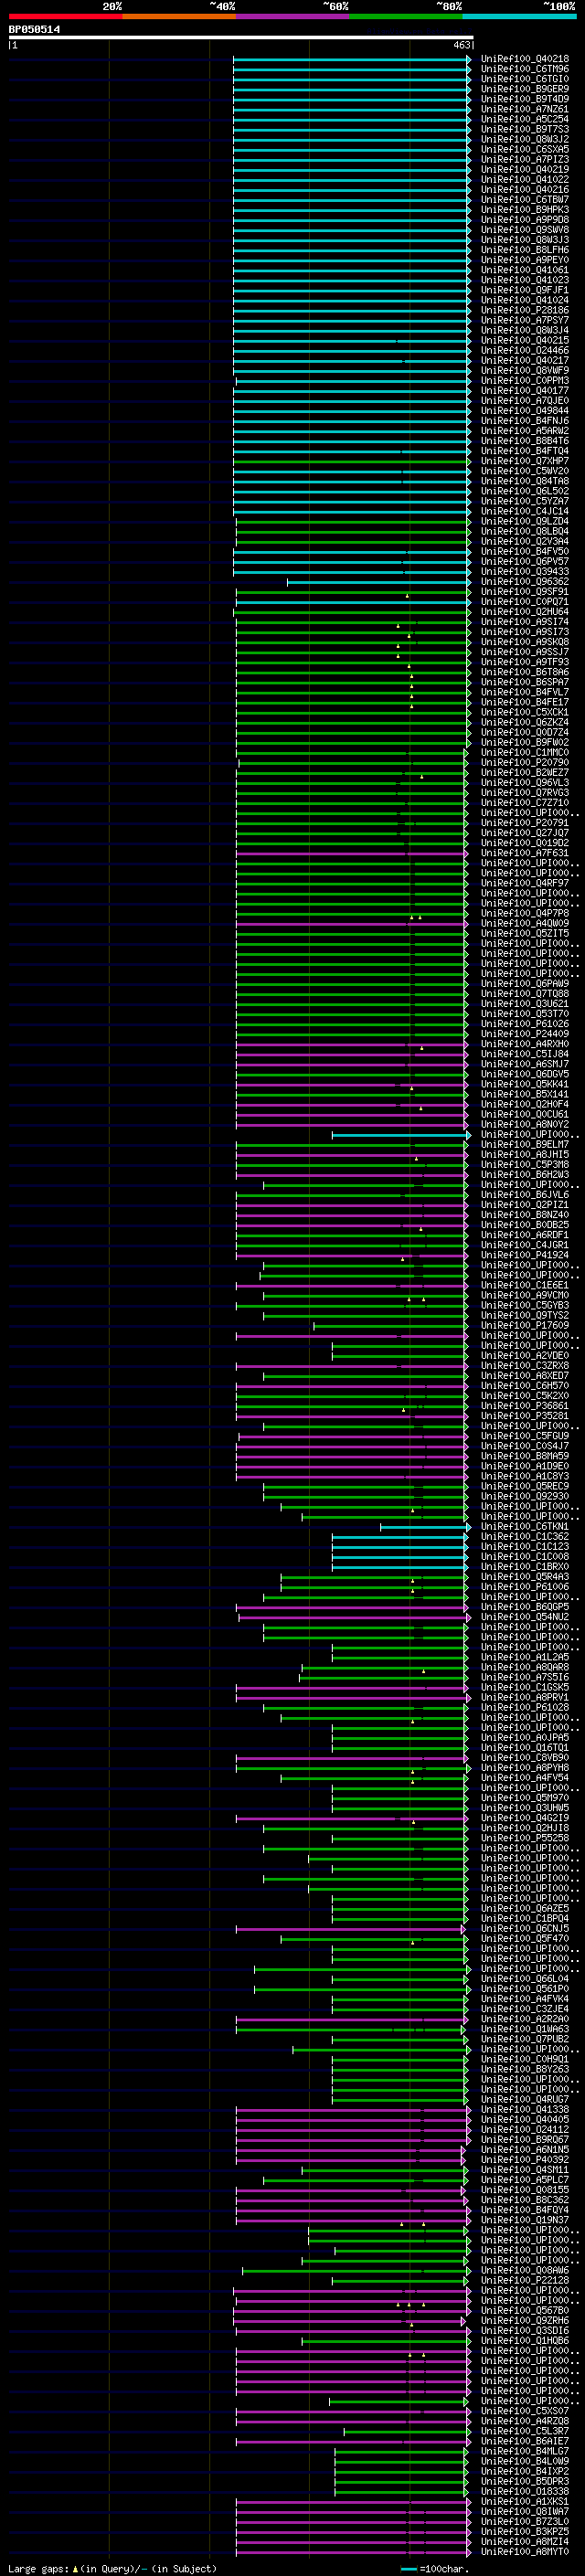
Task: Click hit label UniRef100_Q019D2
Action: [525, 842]
